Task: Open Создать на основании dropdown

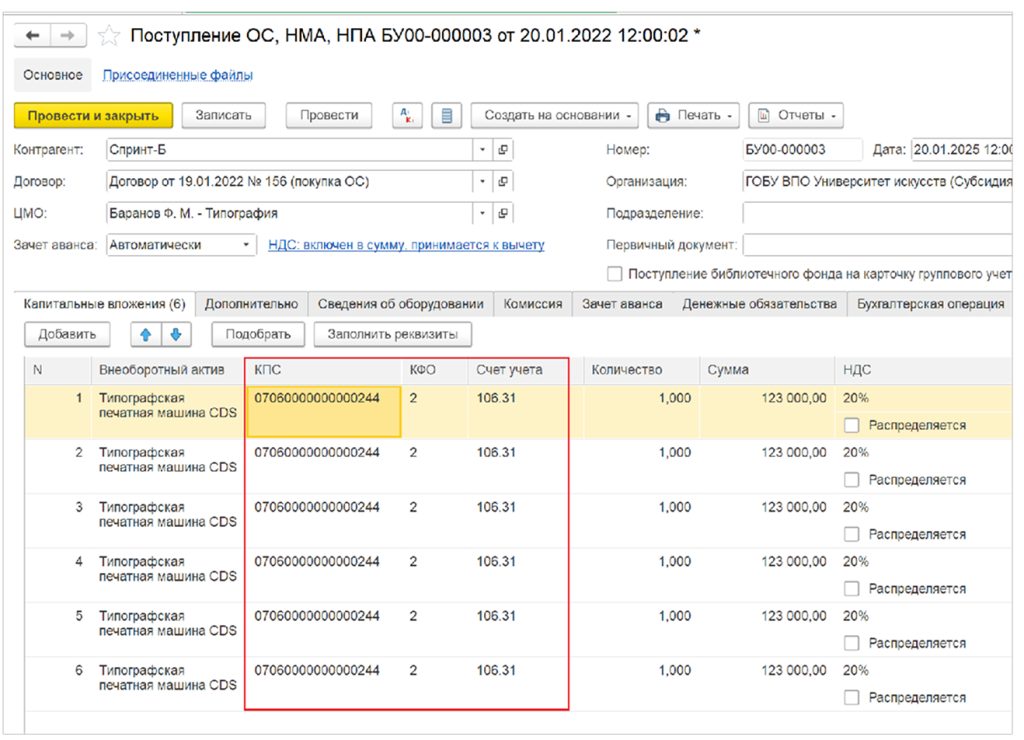Action: click(x=554, y=116)
